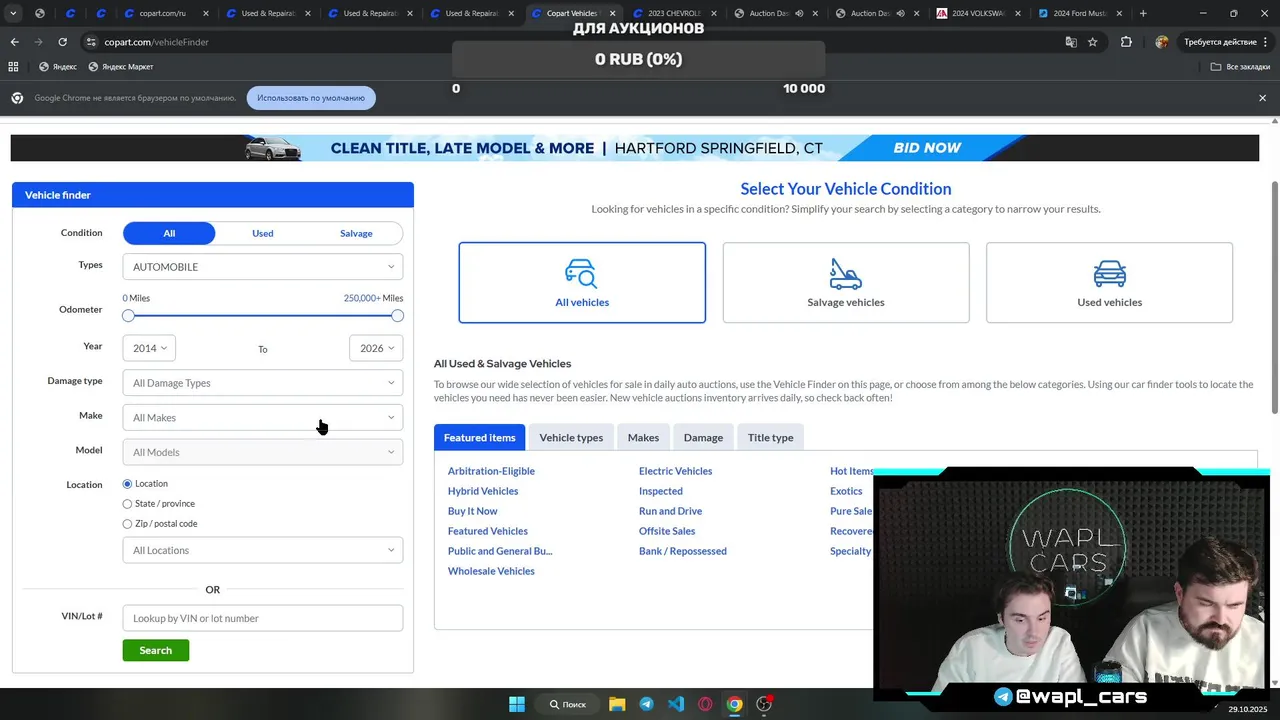
Task: Open the Hybrid Vehicles link
Action: 483,491
